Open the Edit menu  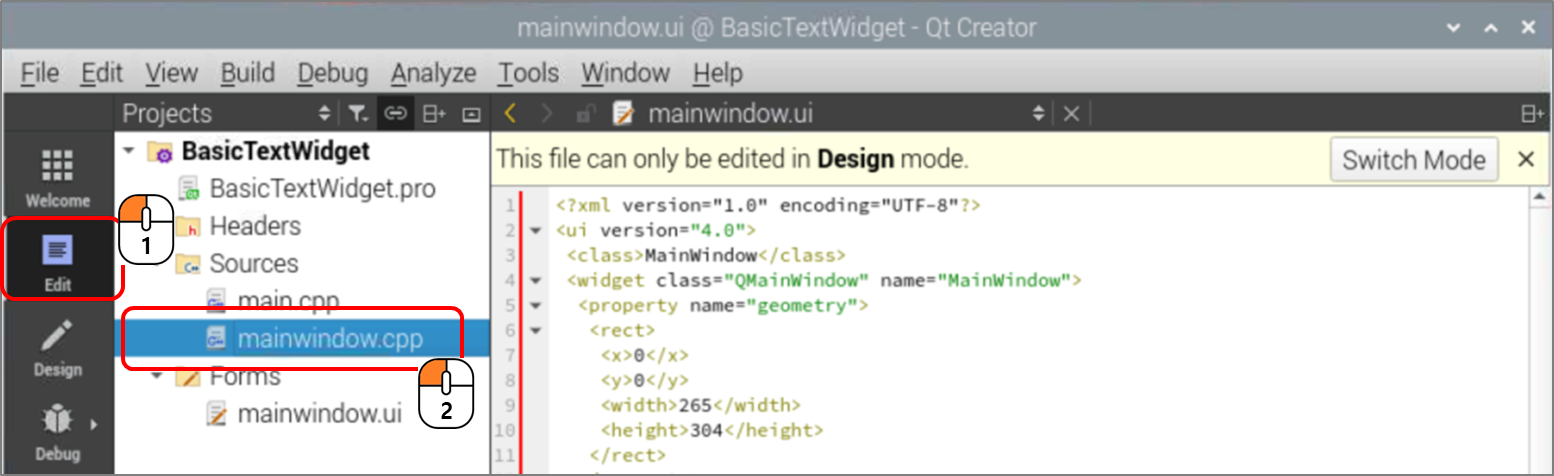[101, 73]
